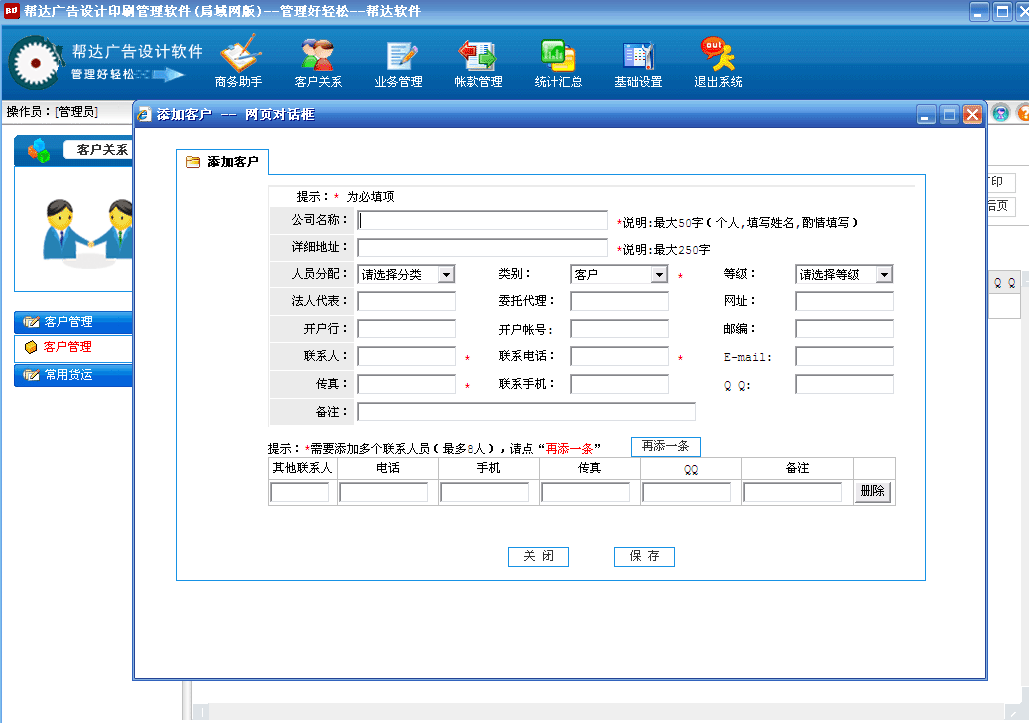The width and height of the screenshot is (1029, 723).
Task: Open the 帐款管理 toolbar icon
Action: (x=478, y=62)
